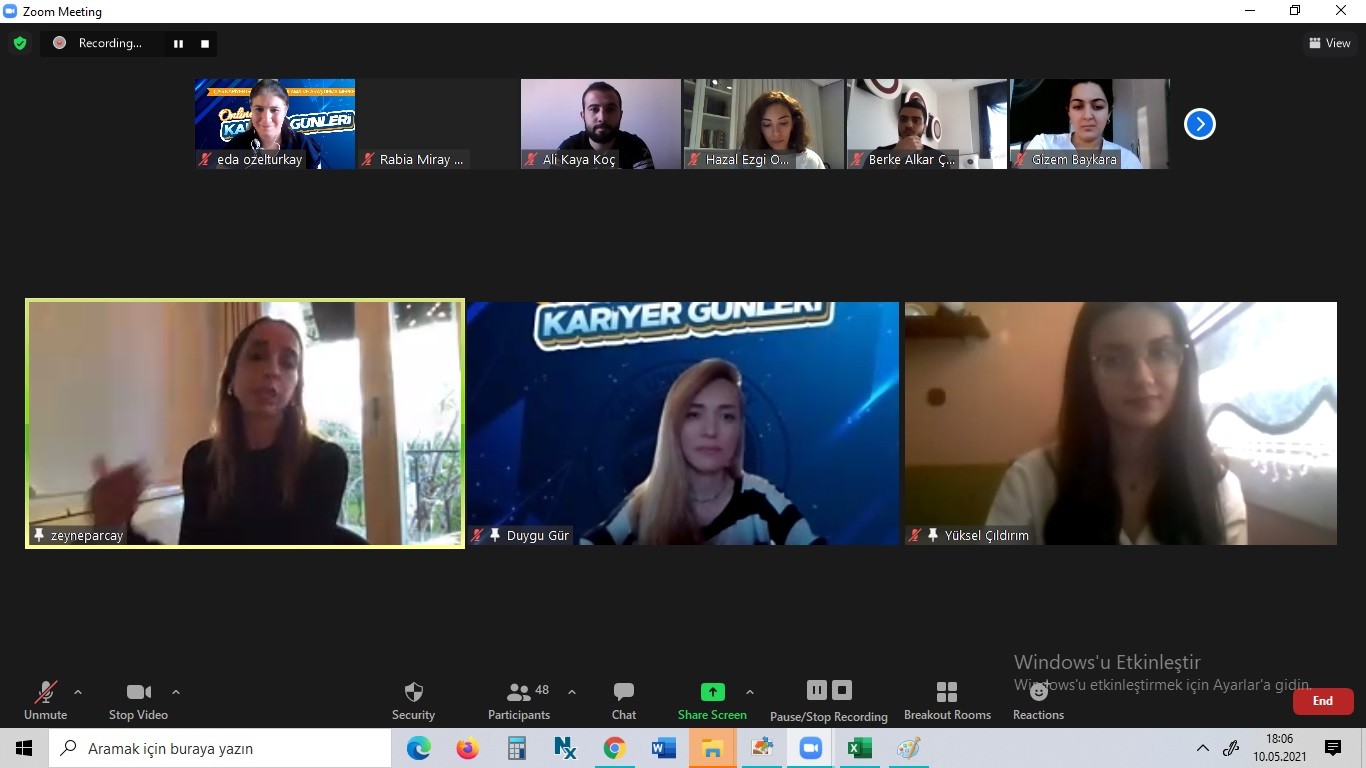
Task: Open Microsoft Excel from taskbar
Action: click(860, 748)
